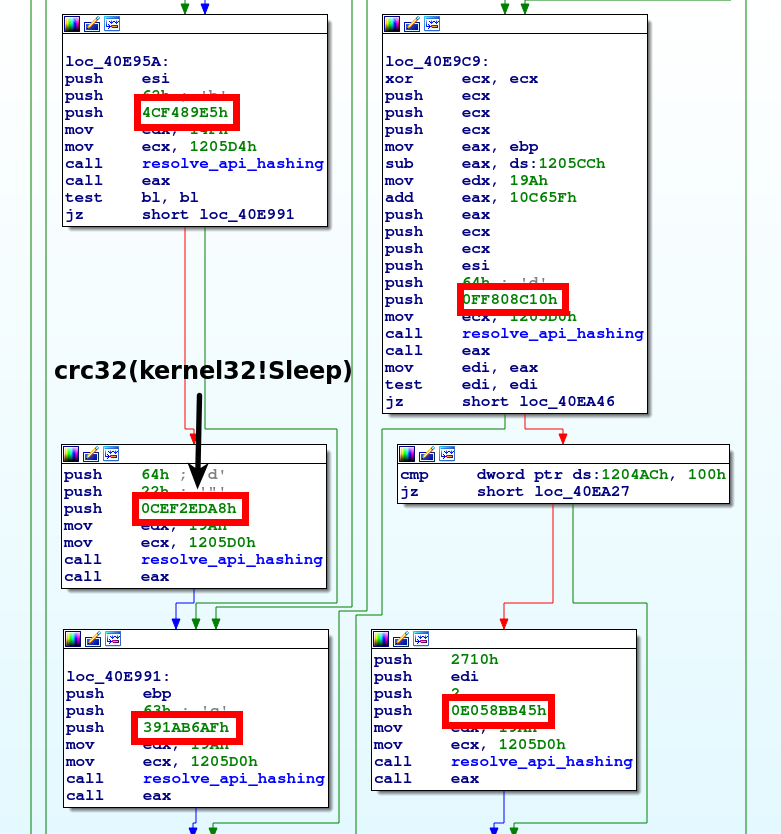The image size is (781, 834).
Task: Follow resolve_api_hashing call in loc_40E991 block
Action: 234,779
